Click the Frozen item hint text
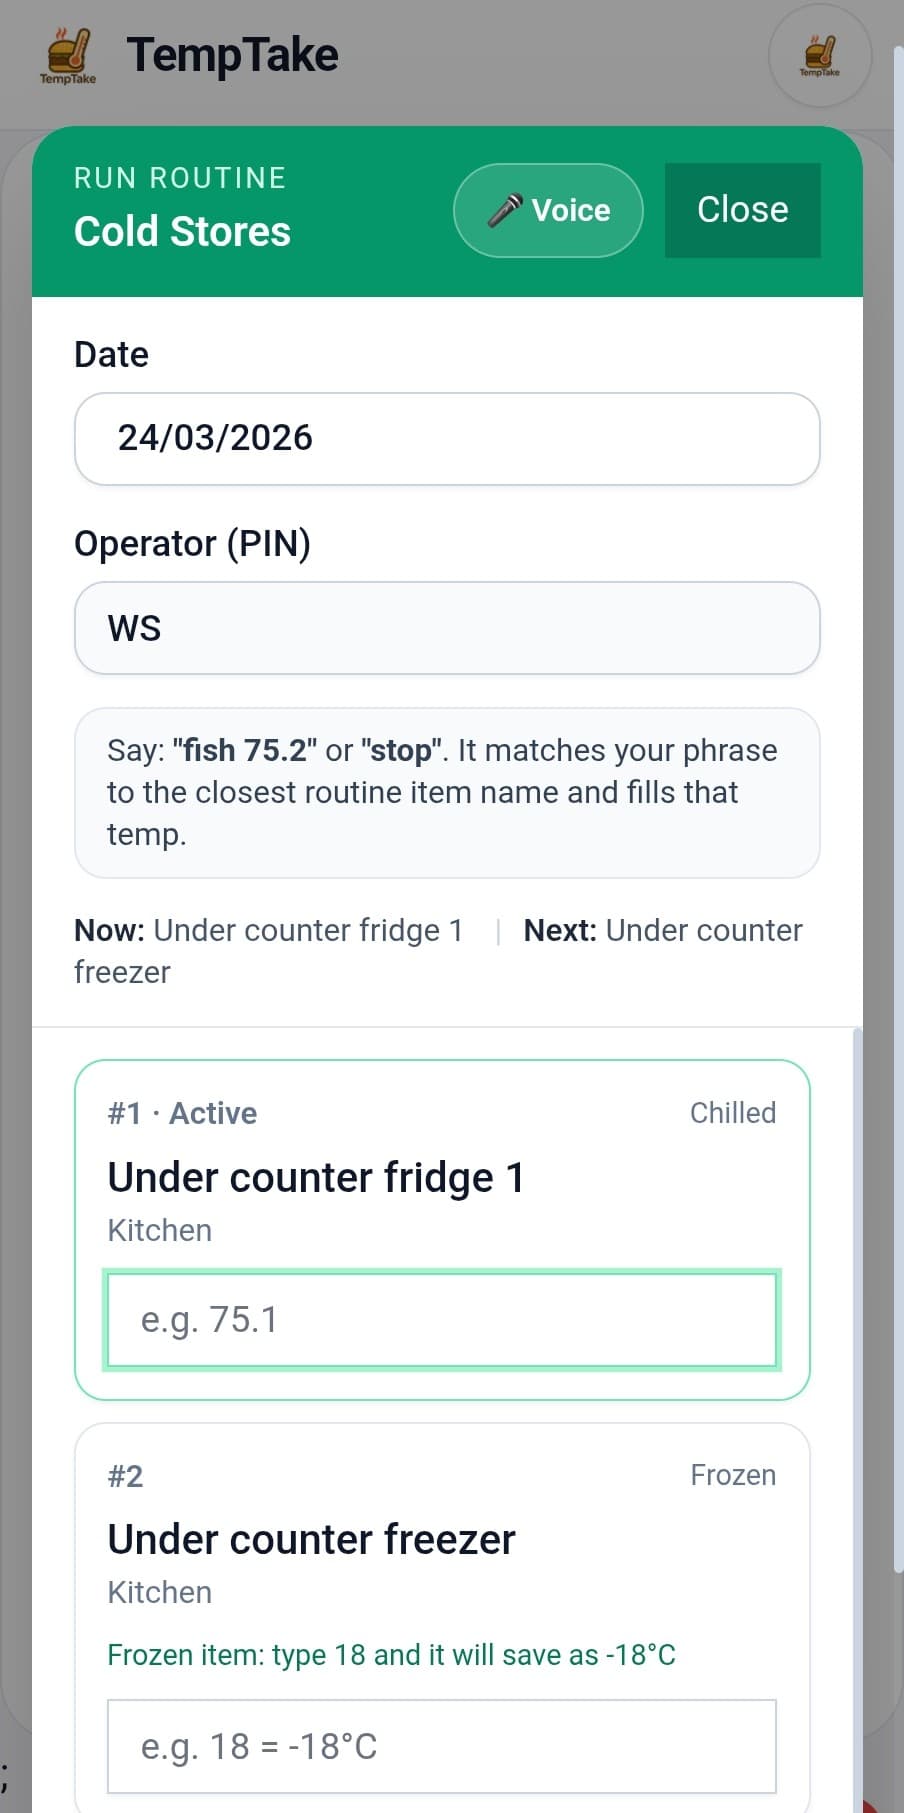This screenshot has height=1813, width=904. coord(391,1655)
